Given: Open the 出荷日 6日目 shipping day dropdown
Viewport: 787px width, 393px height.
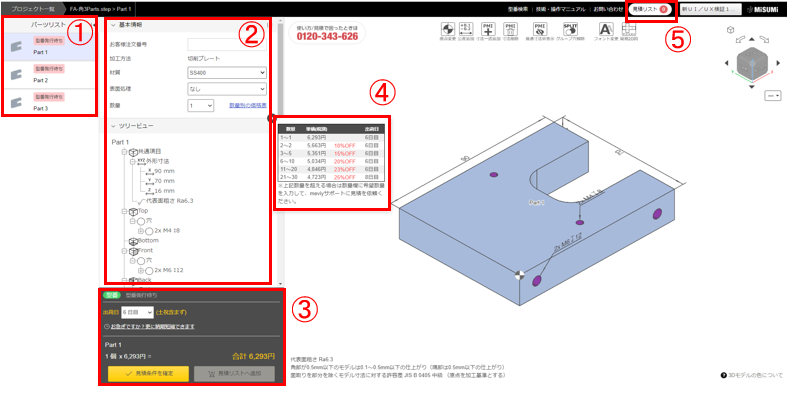Looking at the screenshot, I should 137,312.
